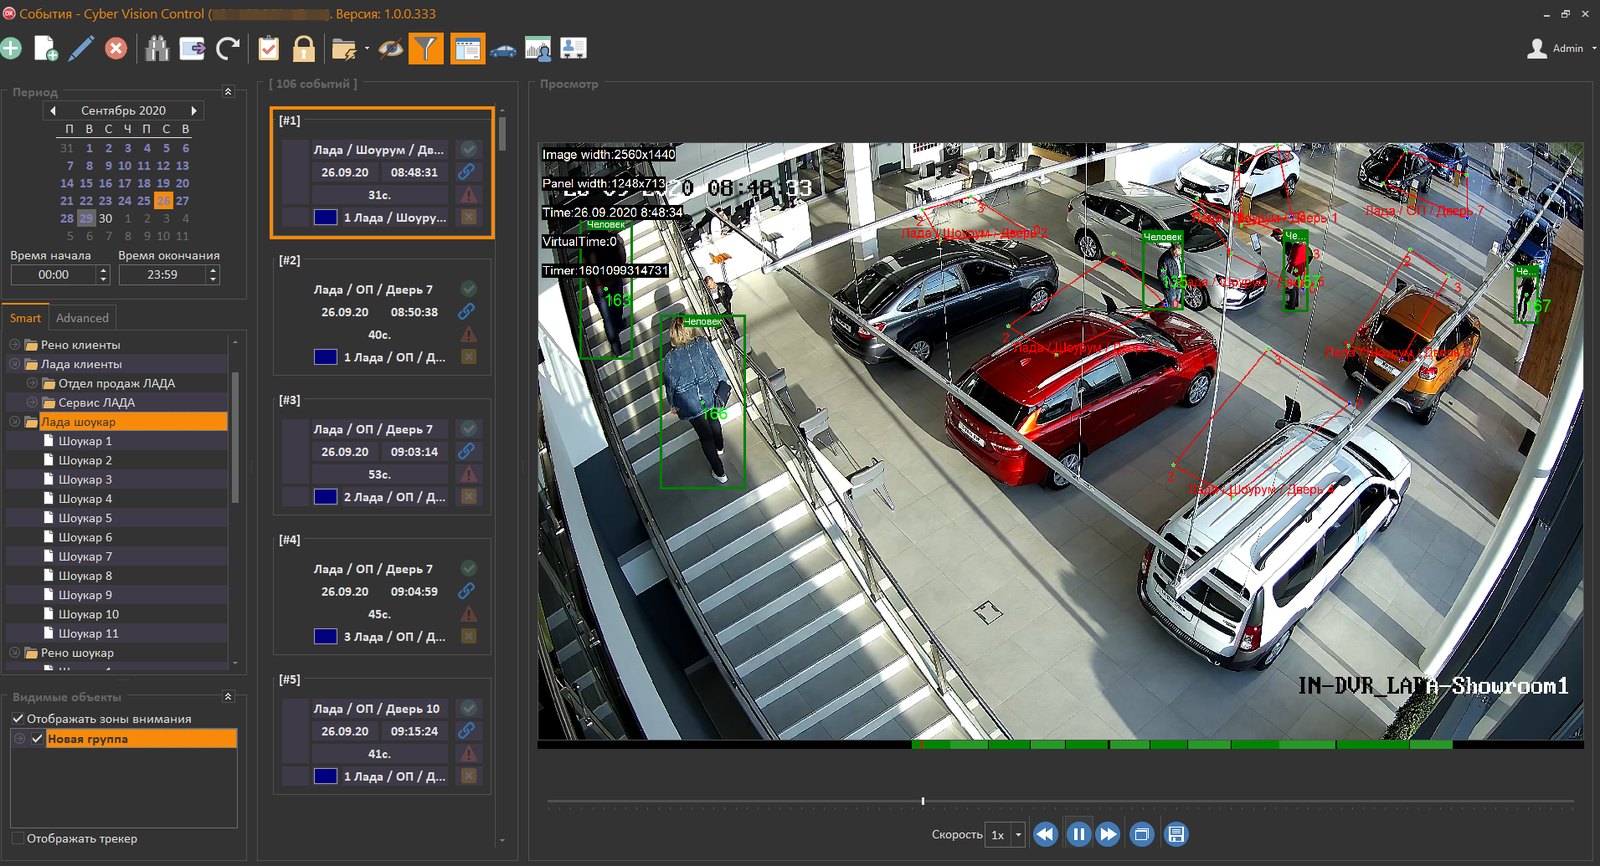Switch to the Advanced tab

click(82, 318)
